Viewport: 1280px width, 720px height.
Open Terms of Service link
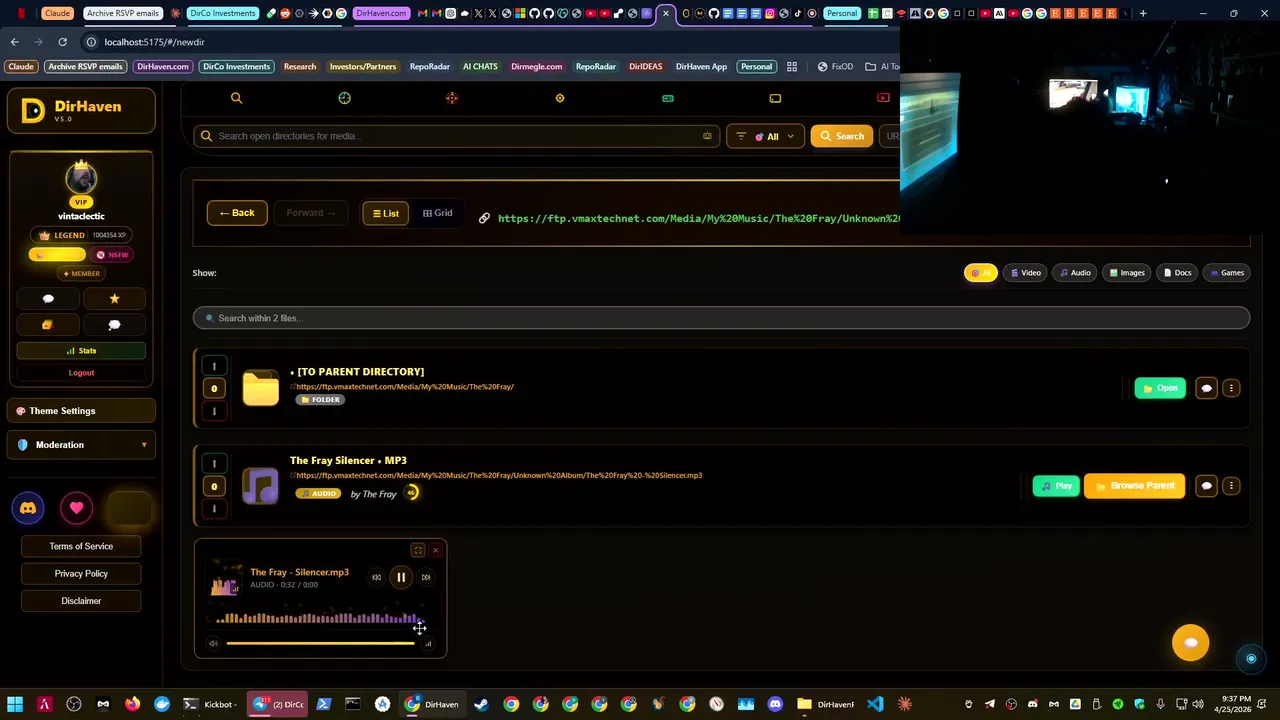coord(81,546)
